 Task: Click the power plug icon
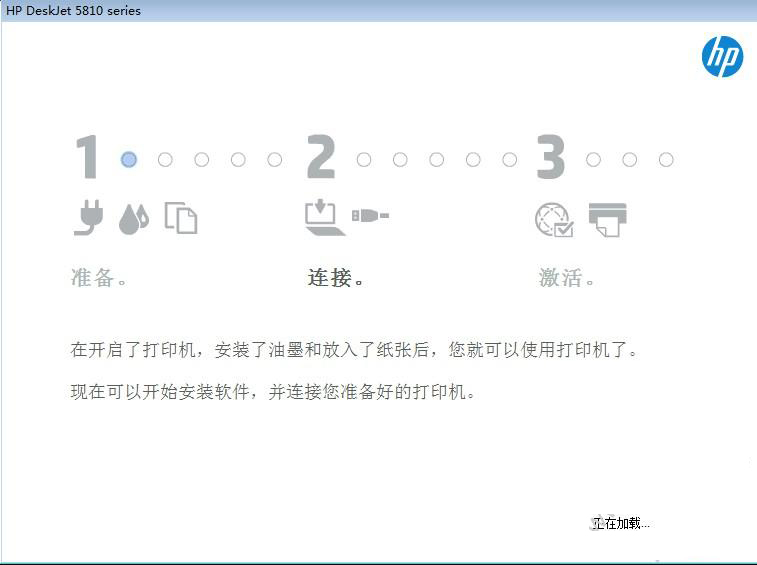(89, 218)
